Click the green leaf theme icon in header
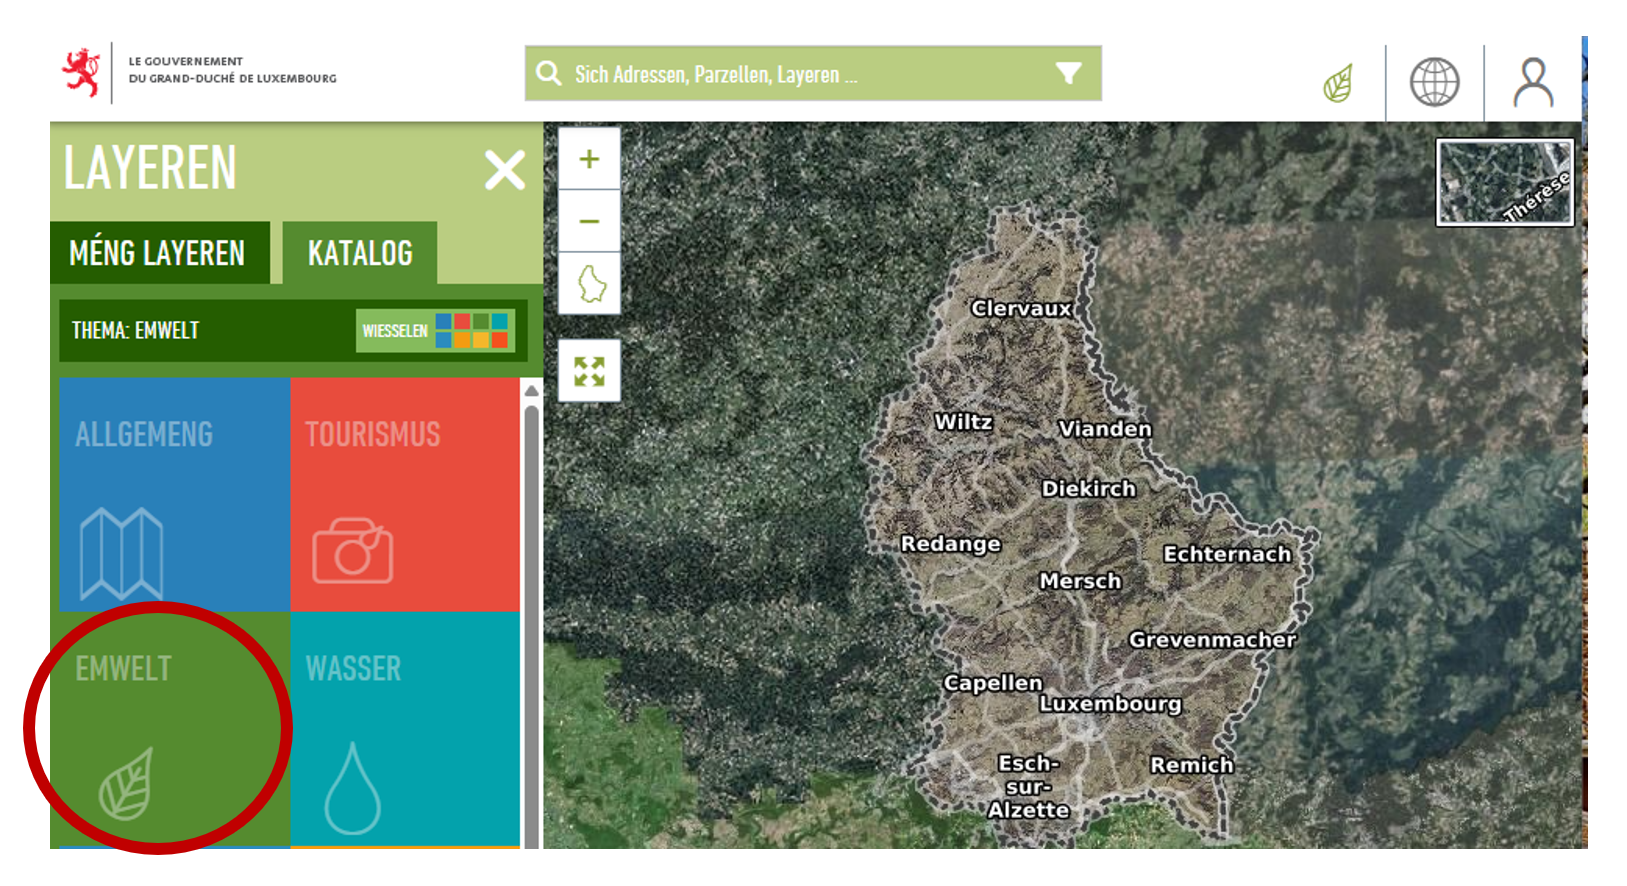The image size is (1627, 886). click(x=1338, y=84)
